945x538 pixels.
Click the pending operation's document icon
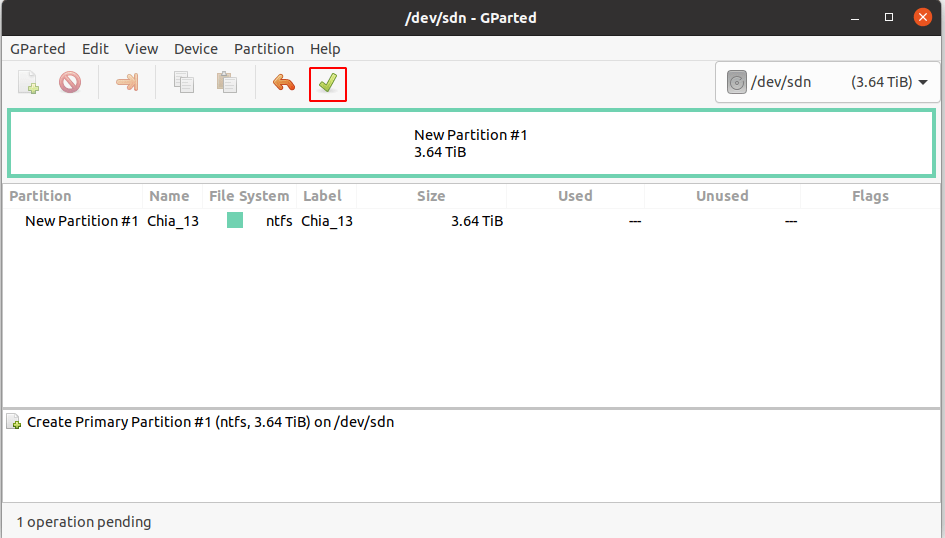pyautogui.click(x=14, y=422)
